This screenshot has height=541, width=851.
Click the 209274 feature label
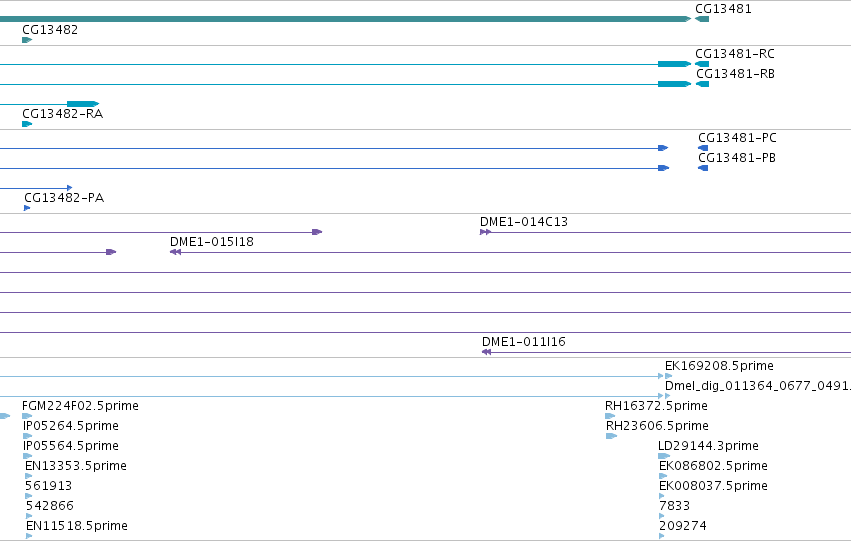tap(683, 526)
